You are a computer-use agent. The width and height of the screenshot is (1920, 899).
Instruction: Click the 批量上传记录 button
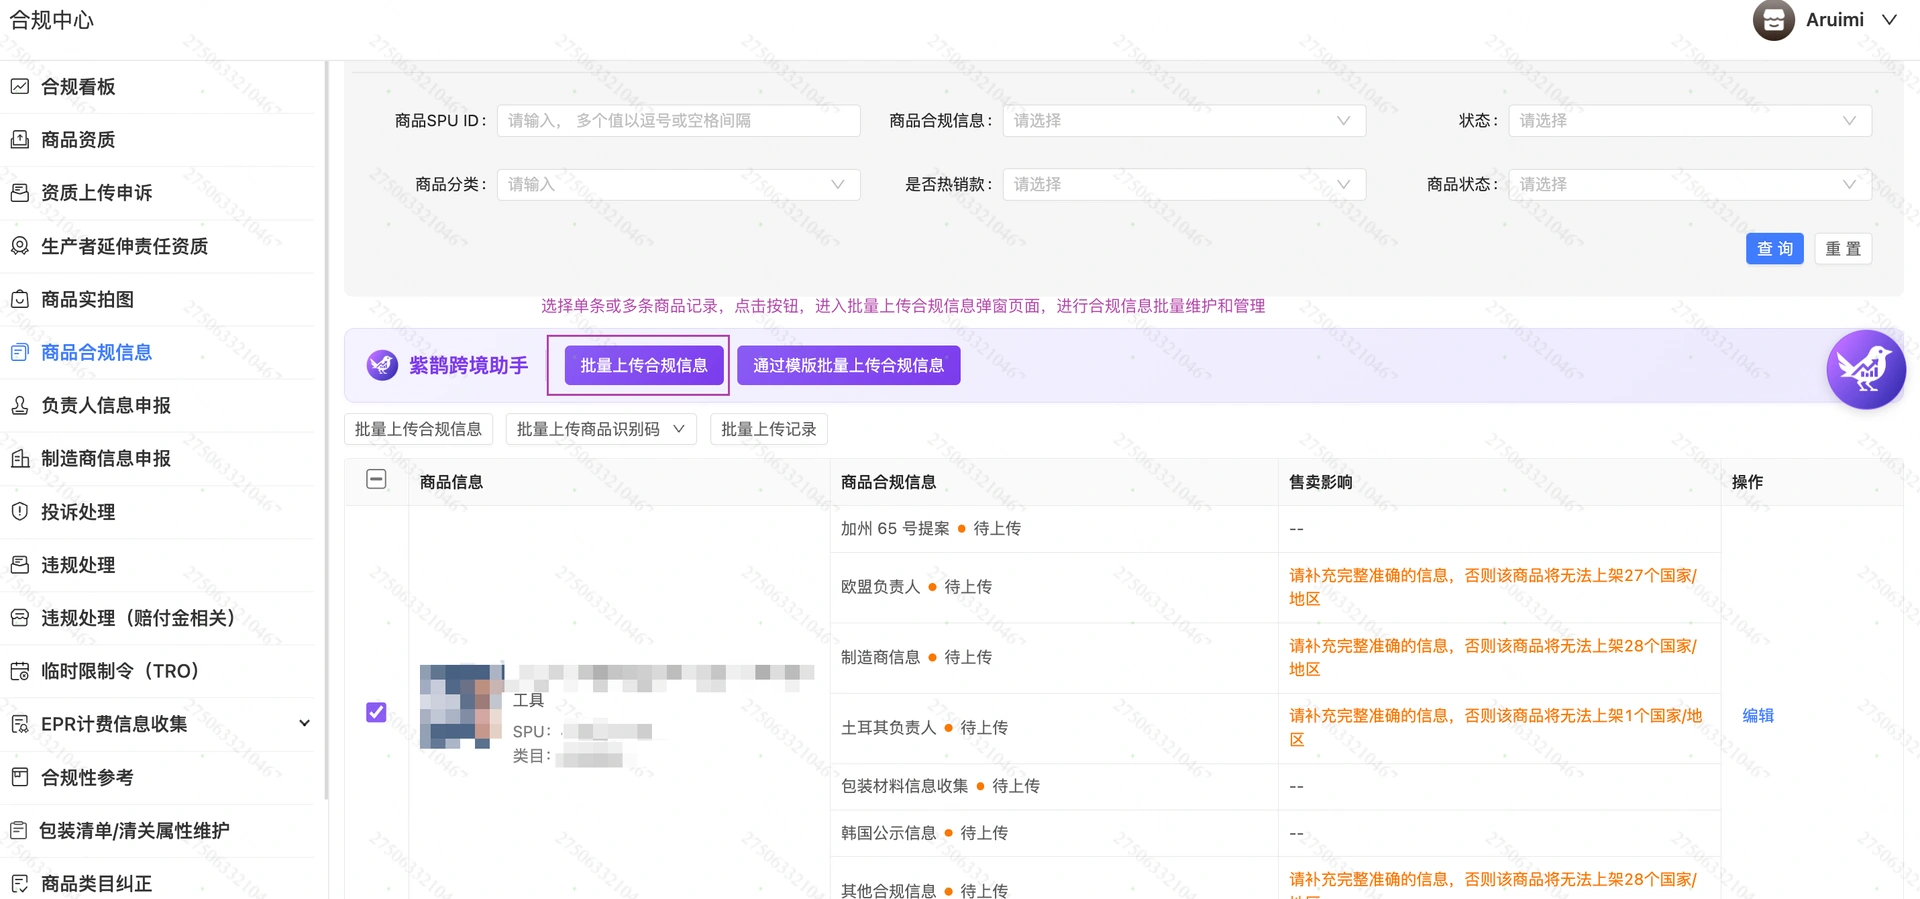click(x=769, y=429)
